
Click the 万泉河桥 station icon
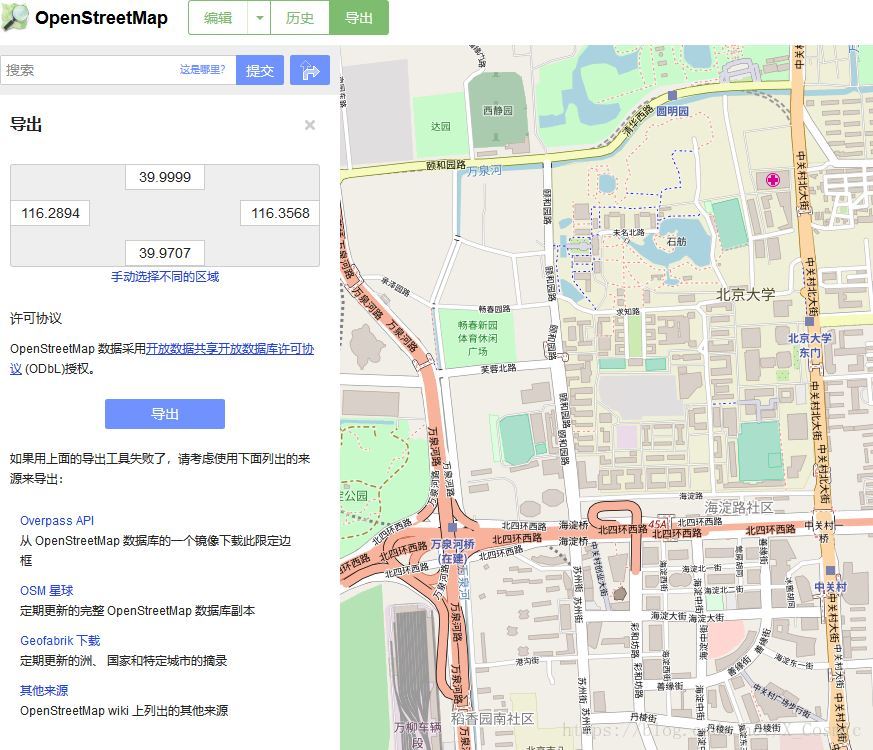[x=452, y=527]
